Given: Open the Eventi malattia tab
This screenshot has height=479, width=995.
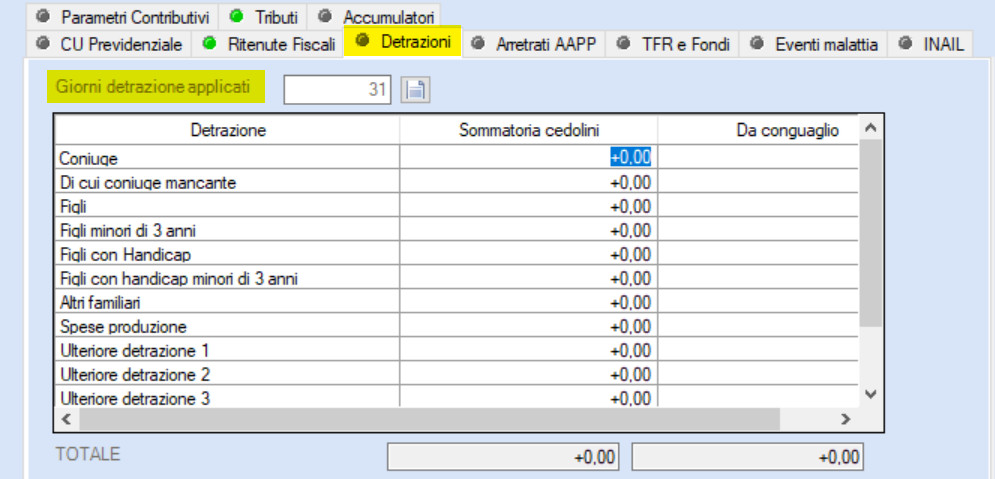Looking at the screenshot, I should point(814,44).
